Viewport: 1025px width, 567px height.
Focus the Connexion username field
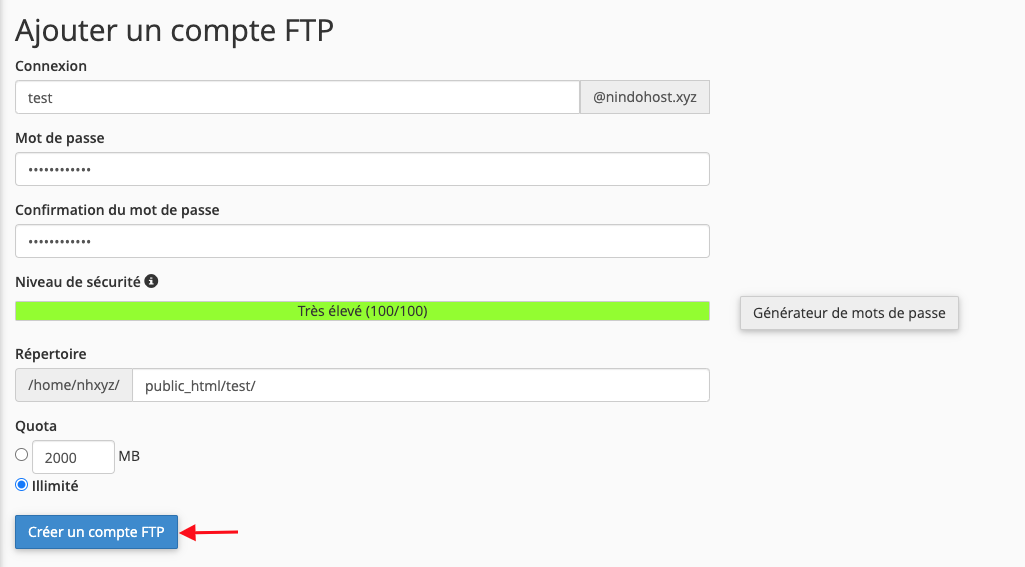297,97
